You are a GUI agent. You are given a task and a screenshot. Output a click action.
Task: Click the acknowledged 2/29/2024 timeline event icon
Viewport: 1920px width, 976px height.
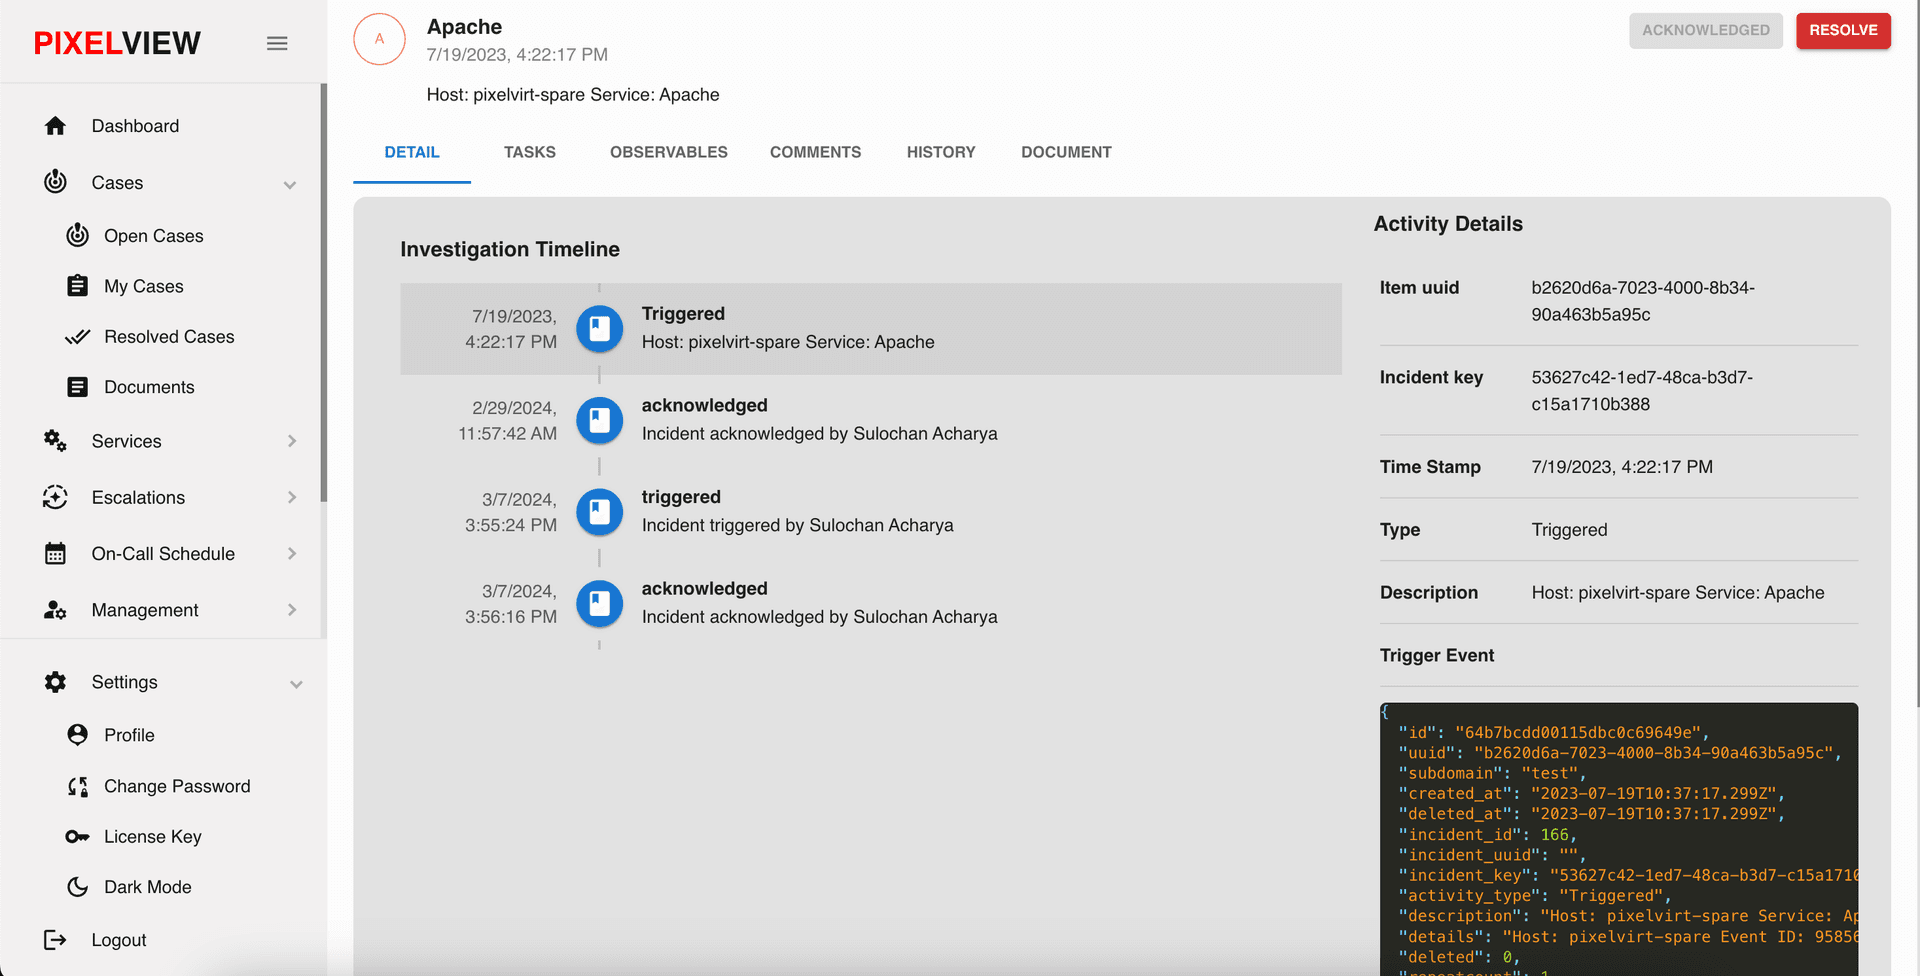tap(599, 420)
